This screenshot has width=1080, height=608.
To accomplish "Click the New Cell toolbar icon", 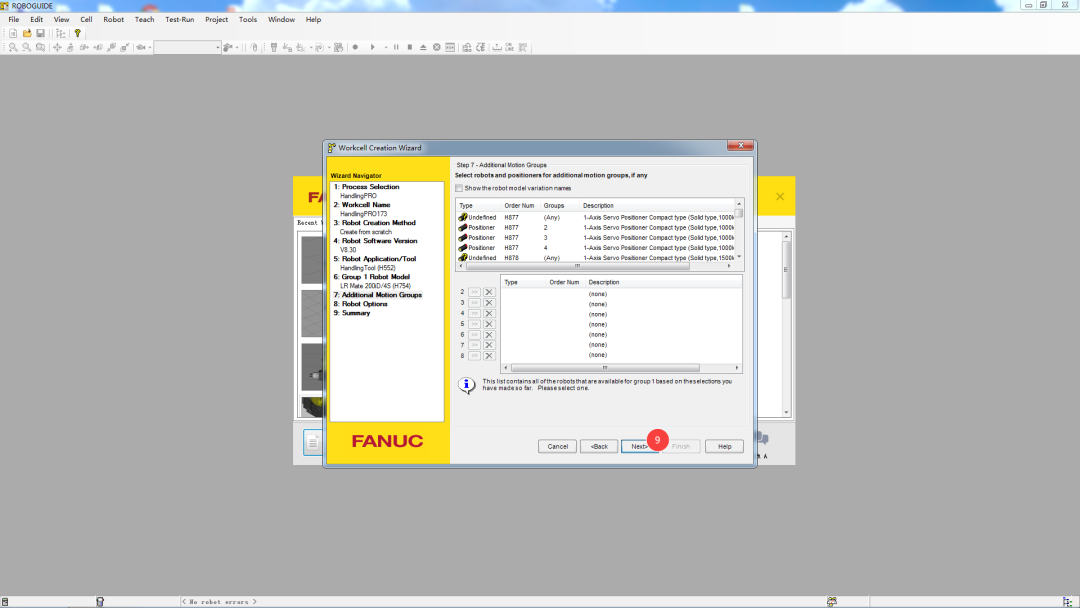I will (13, 33).
